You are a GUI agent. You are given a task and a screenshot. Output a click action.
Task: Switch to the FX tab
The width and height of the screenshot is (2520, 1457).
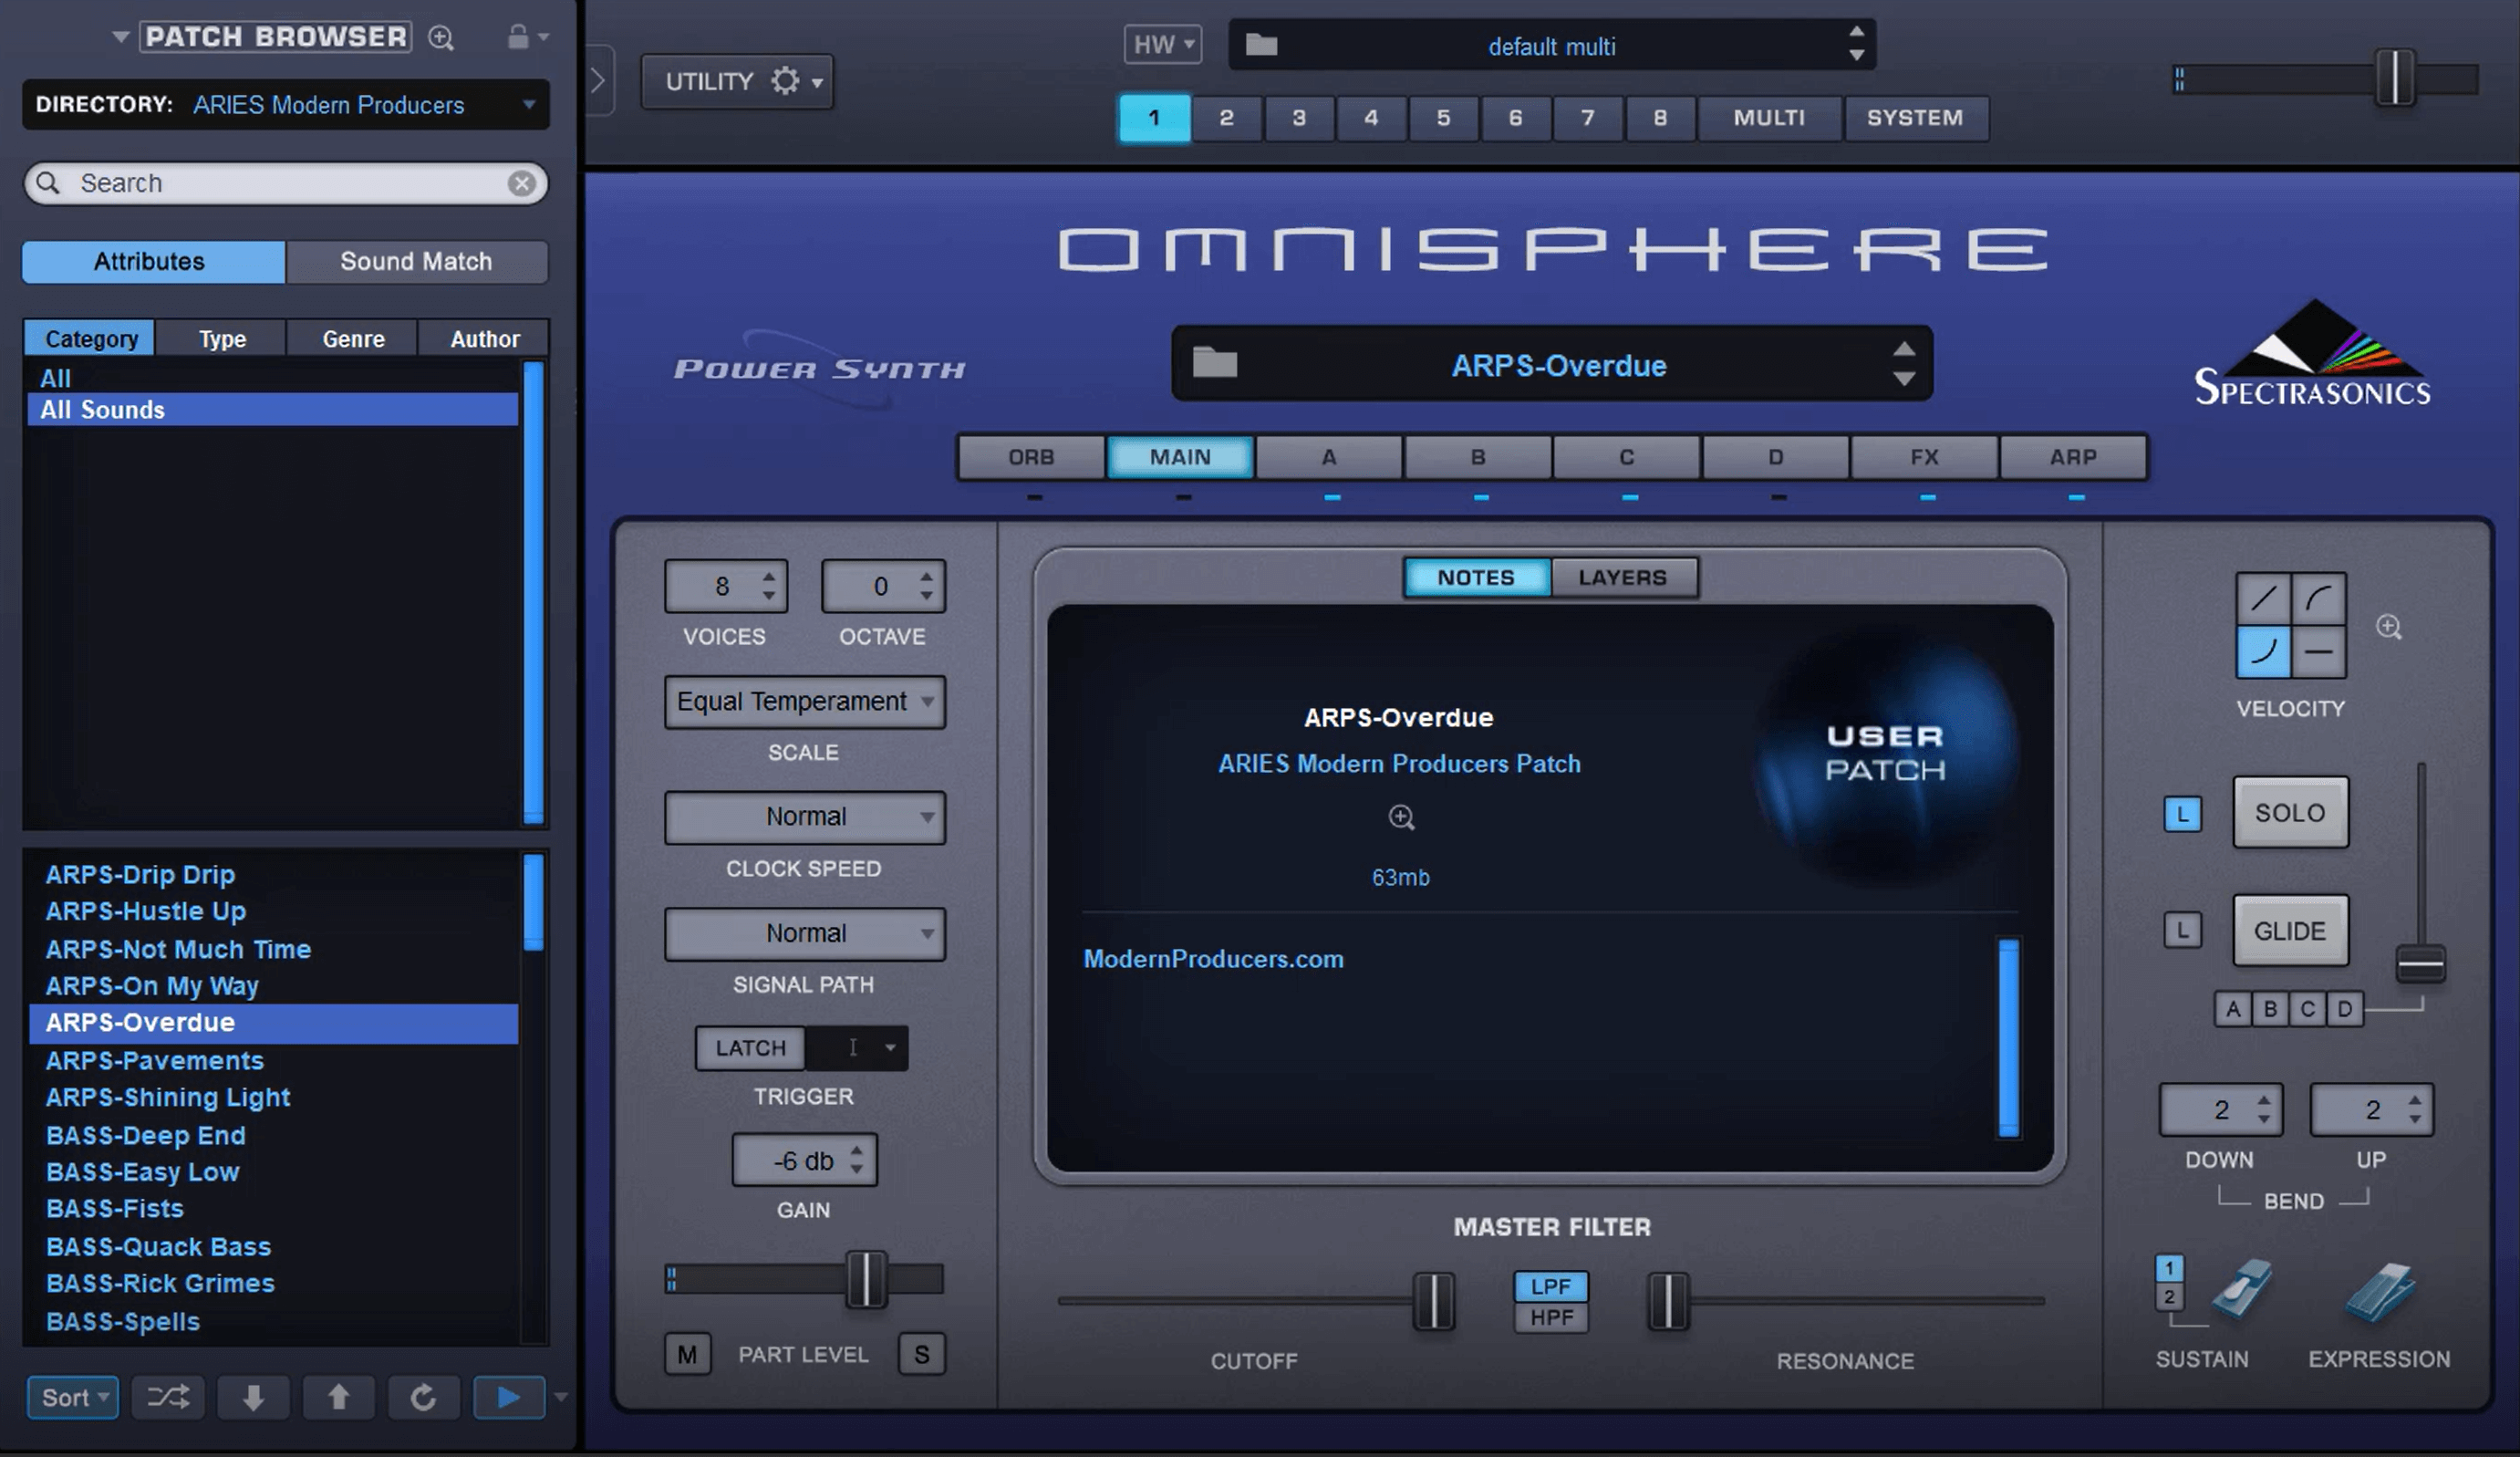point(1924,457)
